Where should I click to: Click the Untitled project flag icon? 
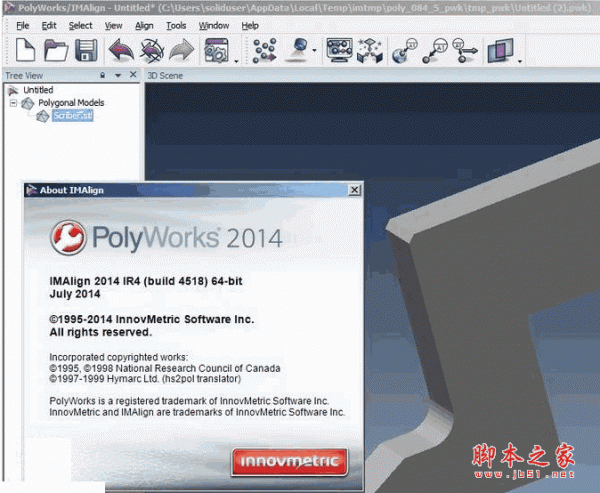coord(13,90)
